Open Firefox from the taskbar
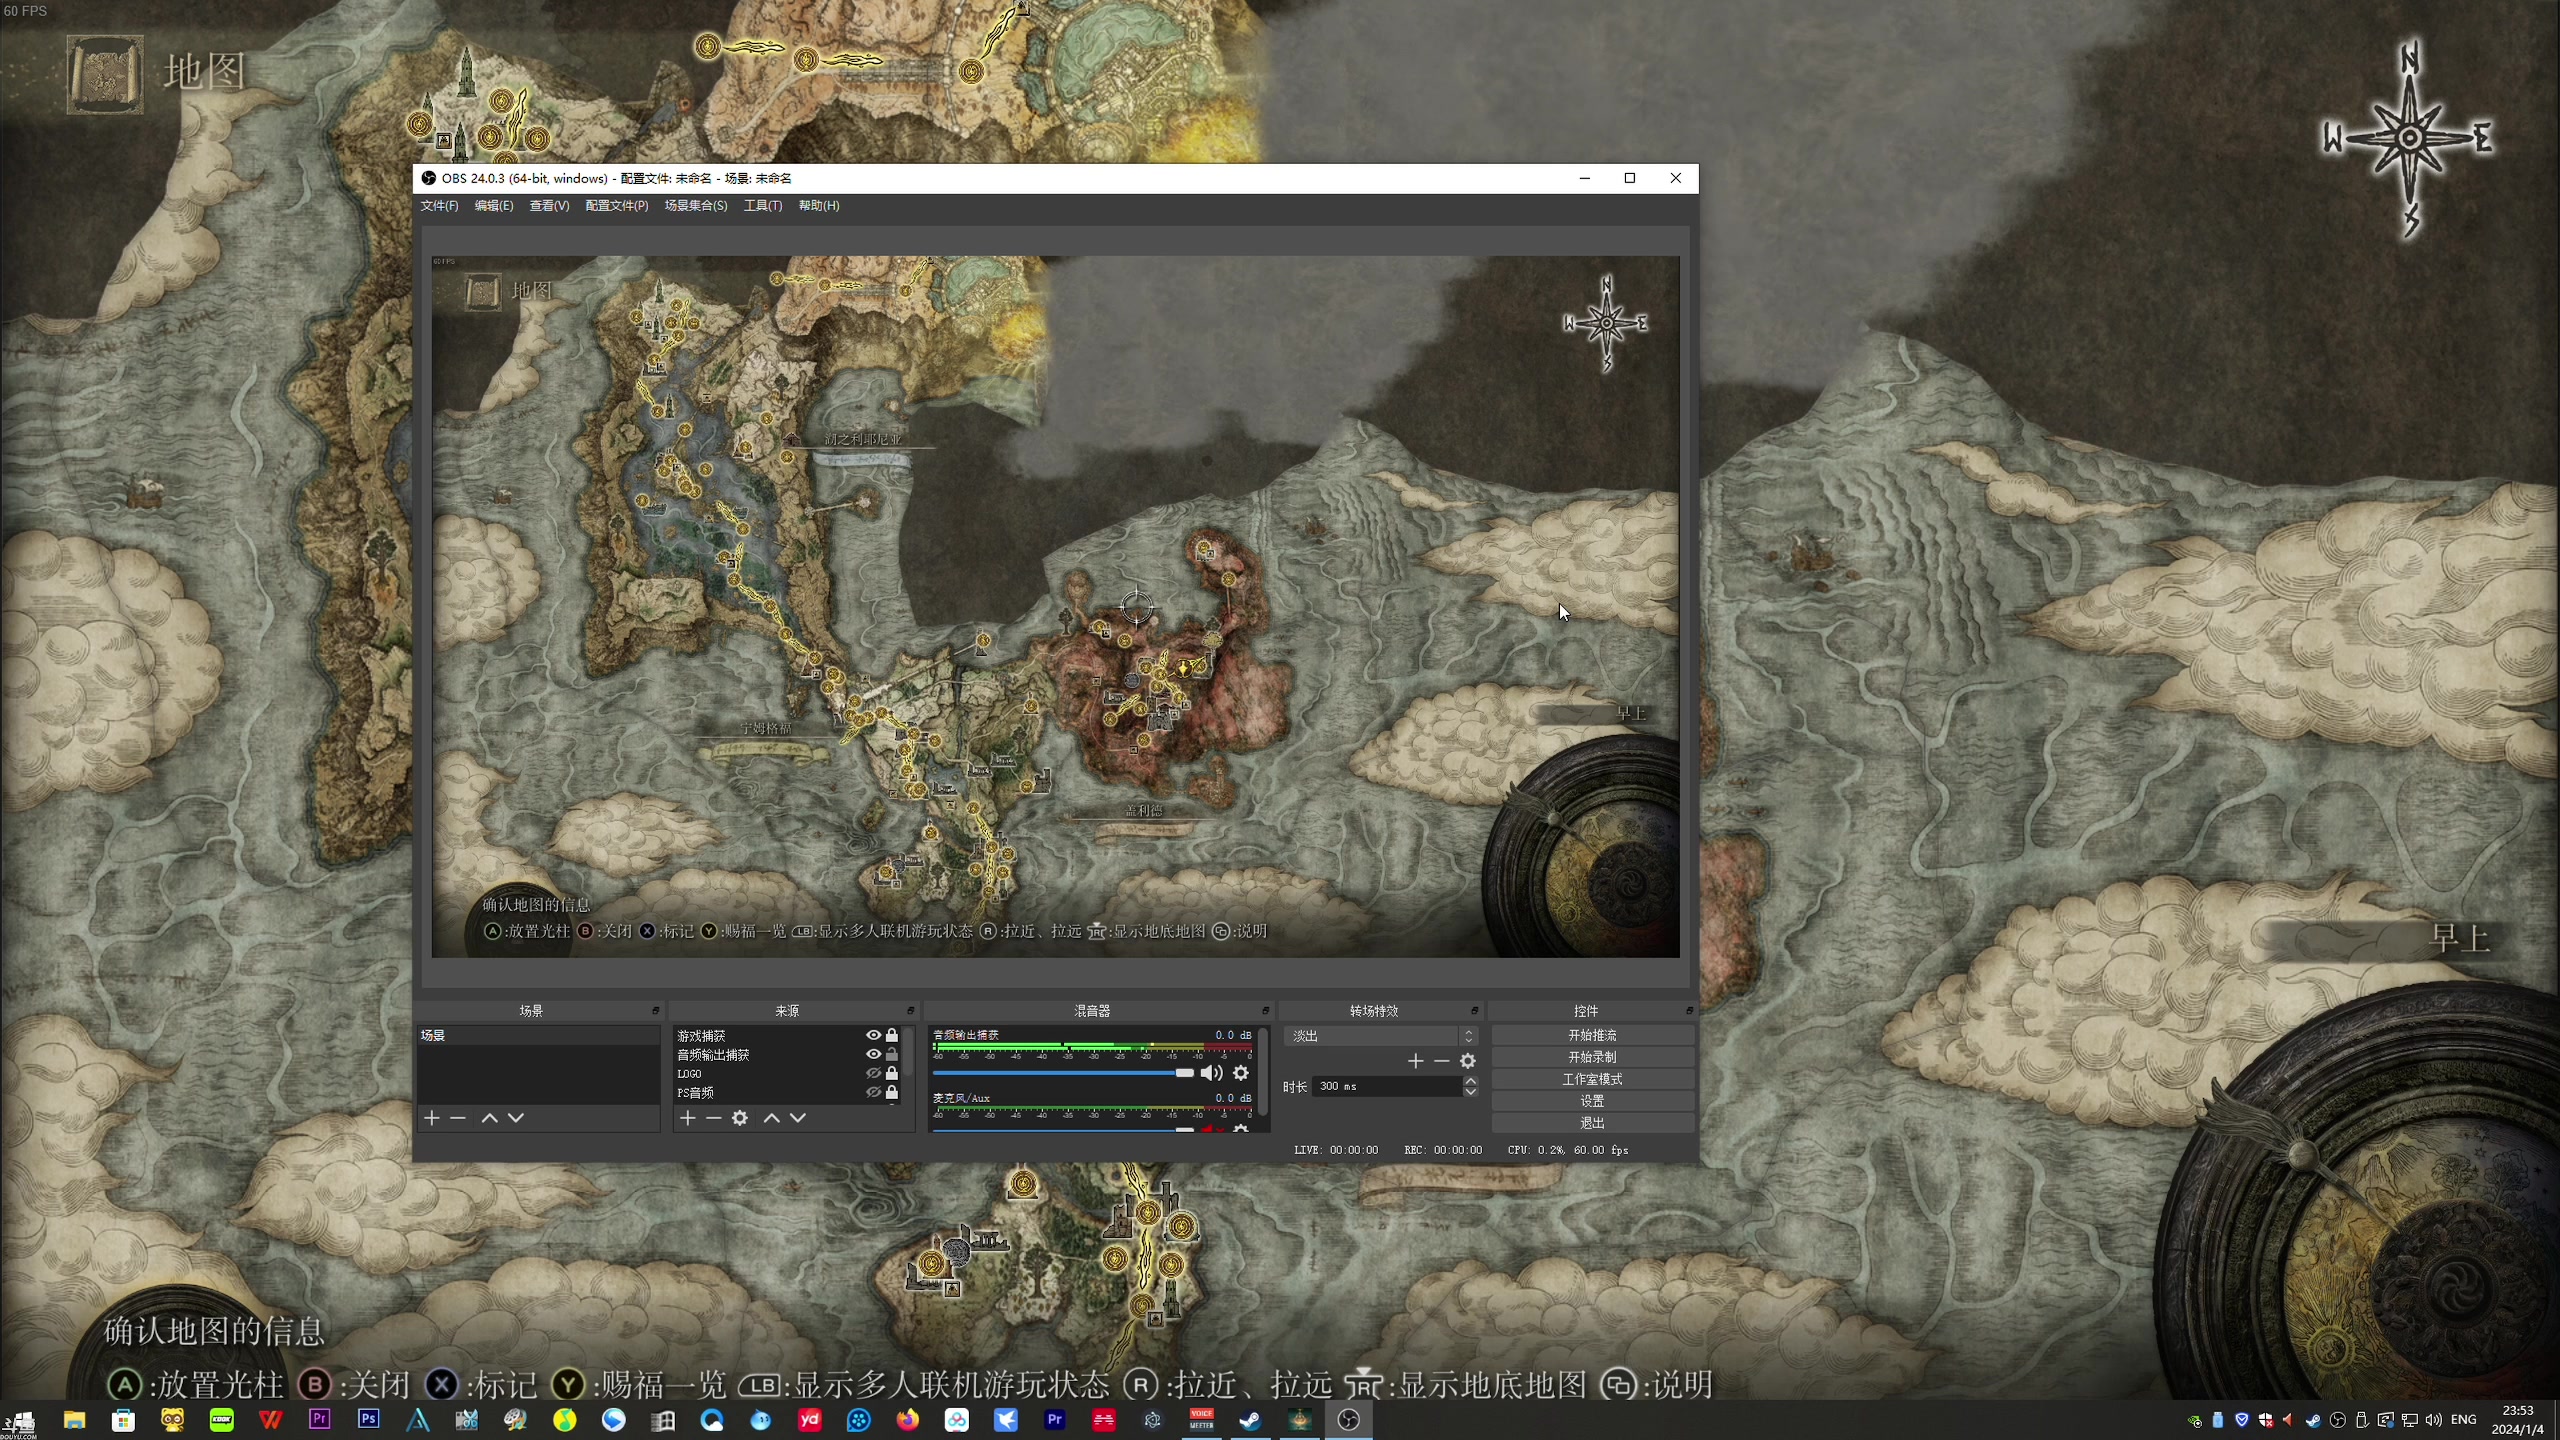The image size is (2560, 1440). [907, 1420]
